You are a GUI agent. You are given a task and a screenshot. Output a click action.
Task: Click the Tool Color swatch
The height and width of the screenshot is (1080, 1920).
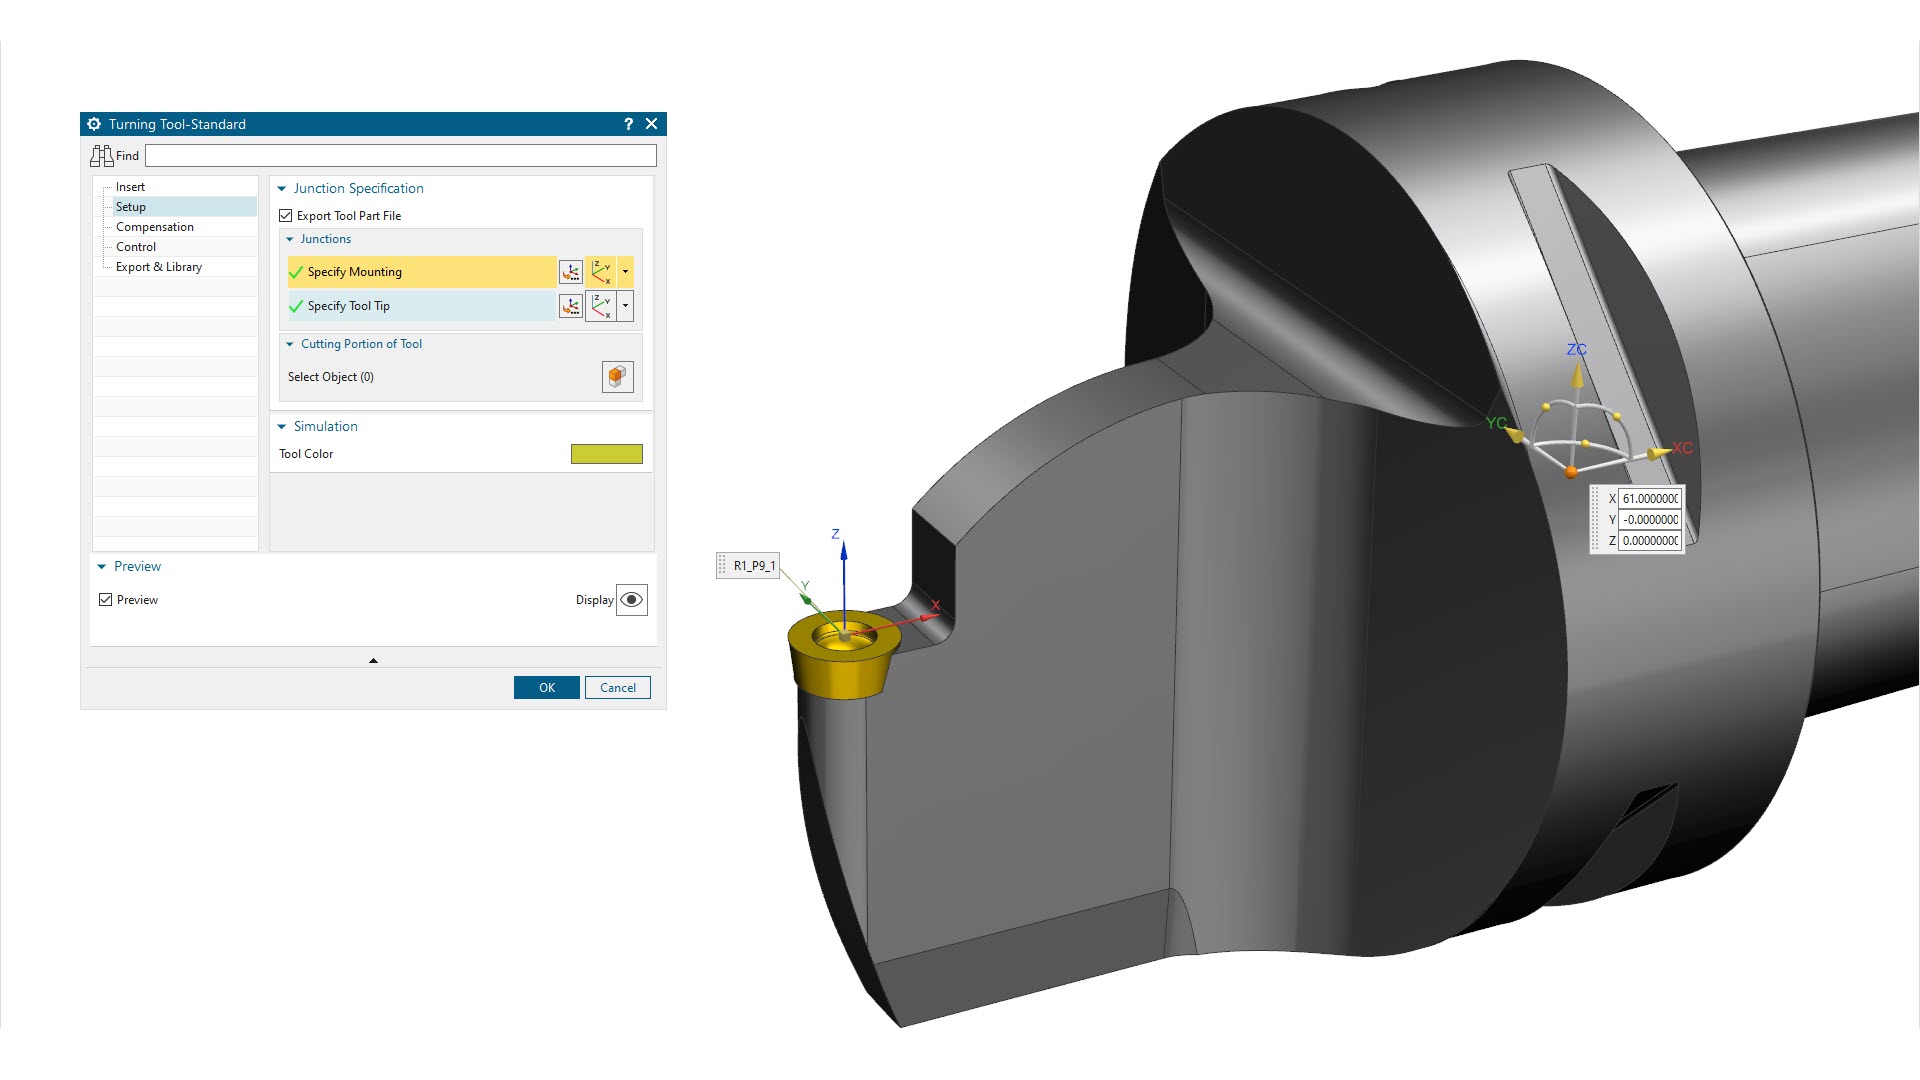pos(605,454)
